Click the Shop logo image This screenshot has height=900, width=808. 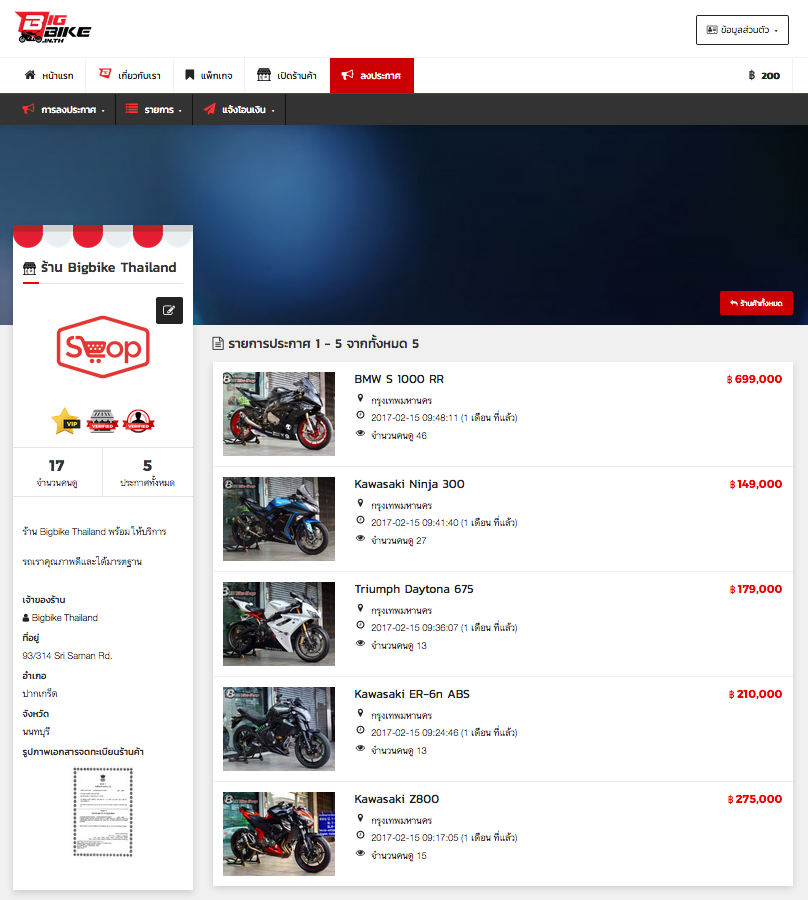[103, 347]
